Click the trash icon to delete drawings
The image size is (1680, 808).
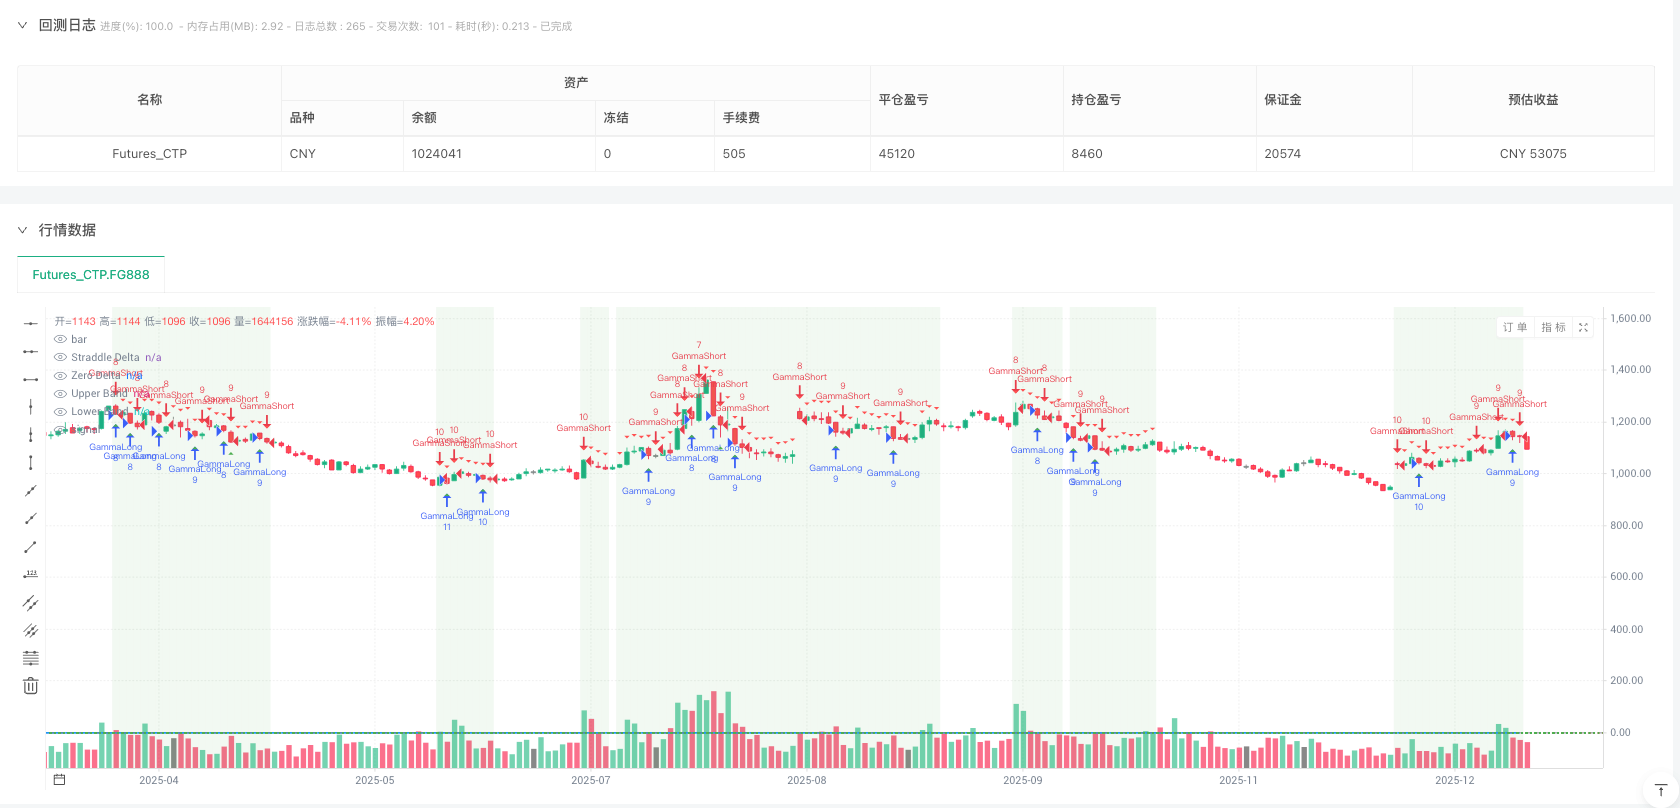pos(31,685)
